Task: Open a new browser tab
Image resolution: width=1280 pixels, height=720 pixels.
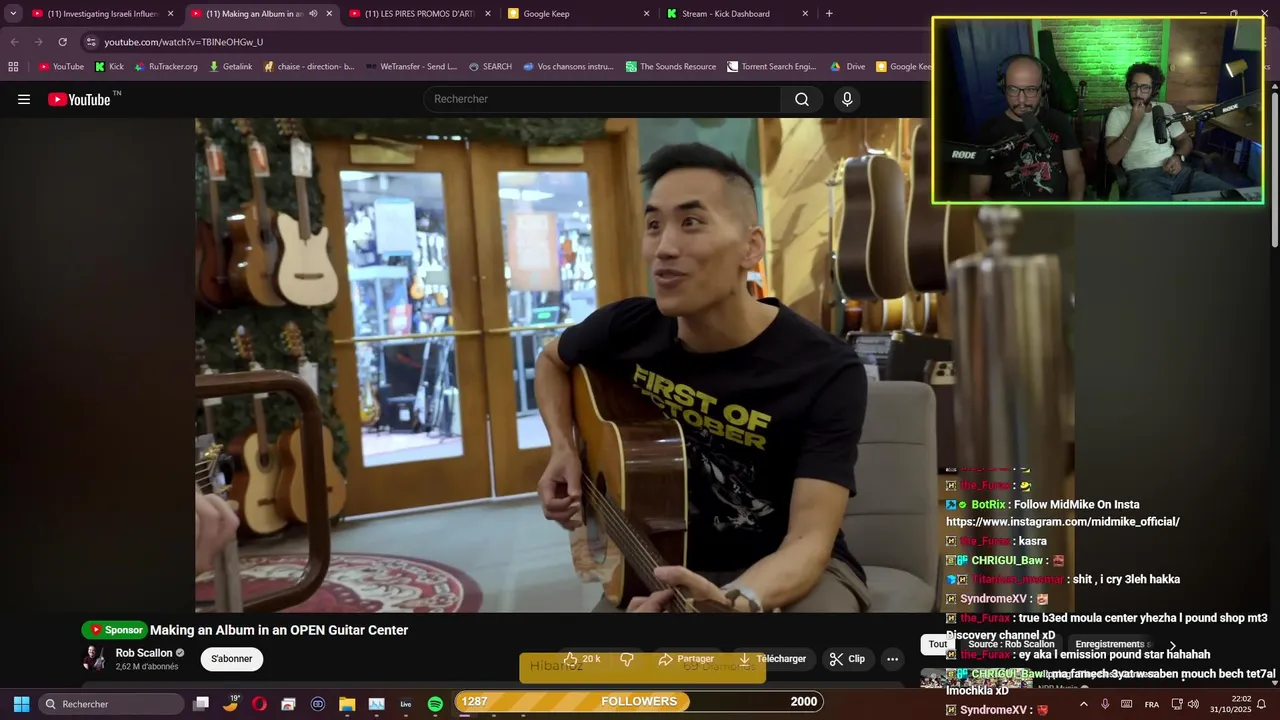Action: click(829, 14)
